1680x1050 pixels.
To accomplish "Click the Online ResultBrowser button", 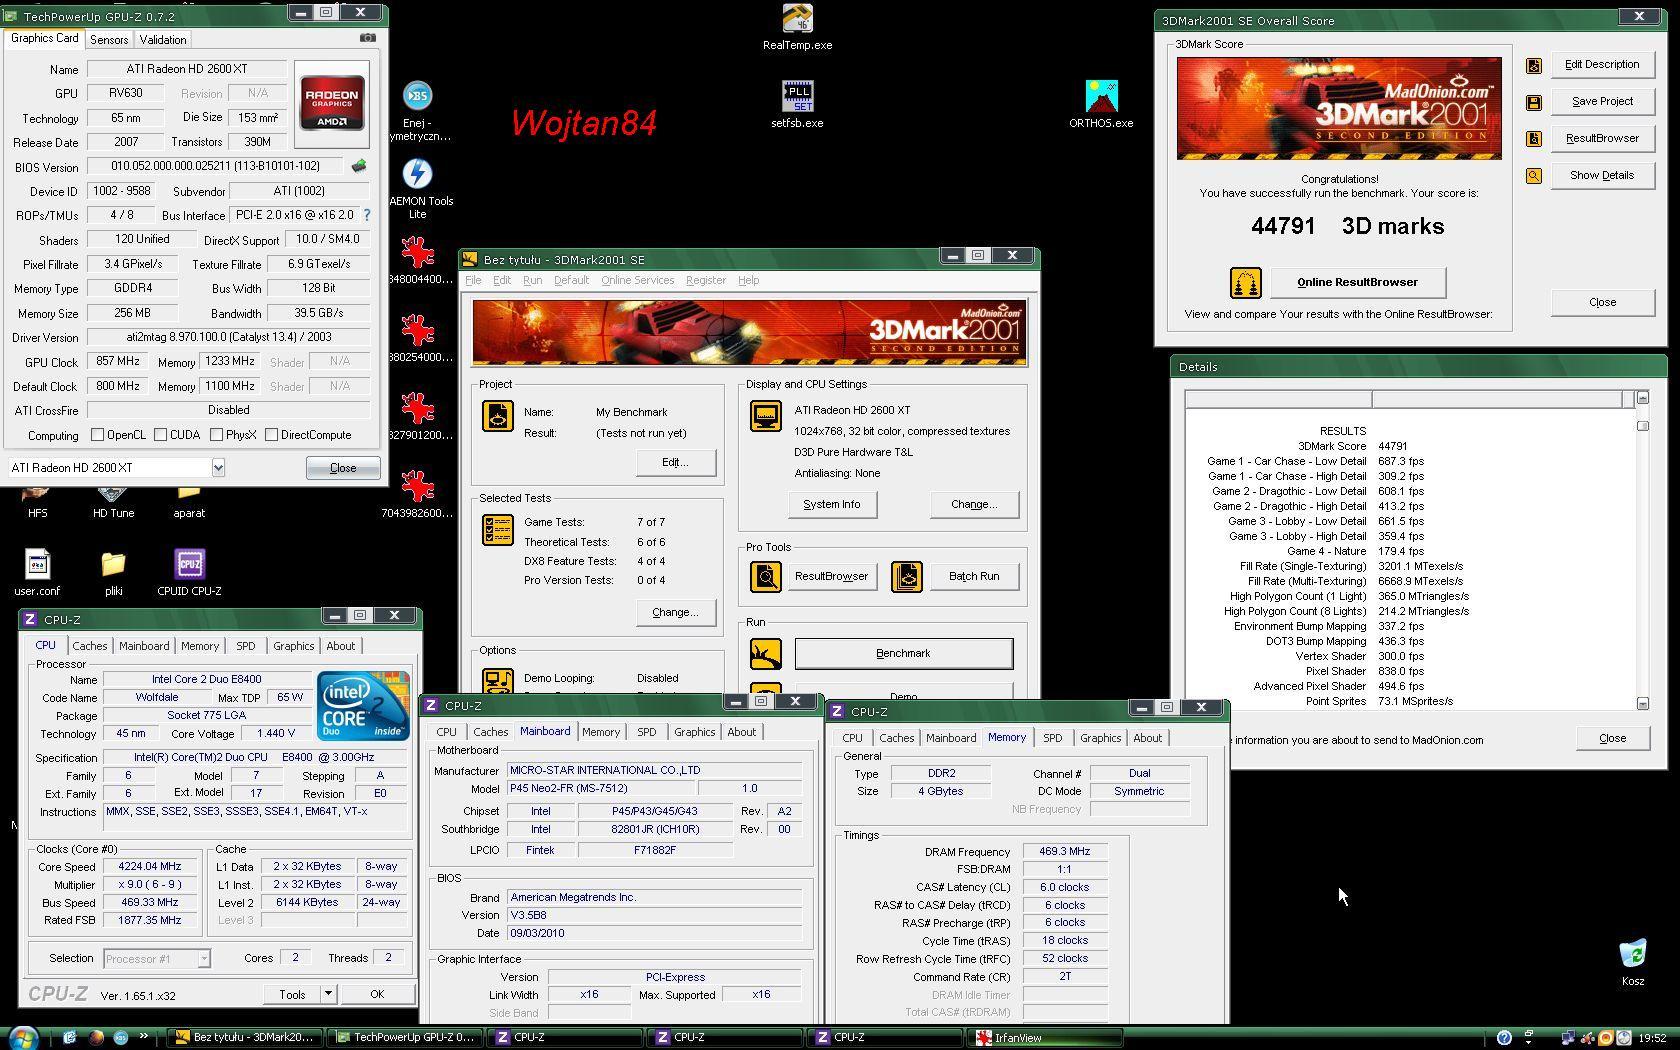I will (1357, 283).
